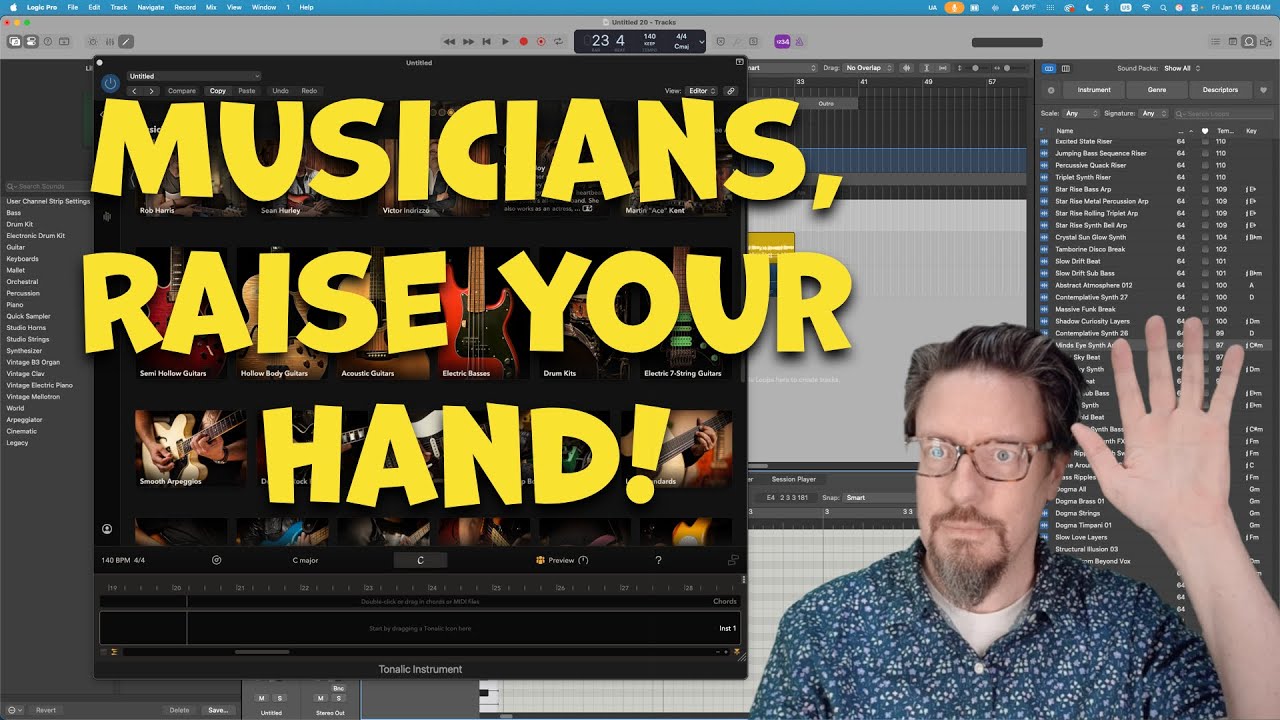Image resolution: width=1280 pixels, height=720 pixels.
Task: Clear loop filters with X button
Action: tap(1051, 90)
